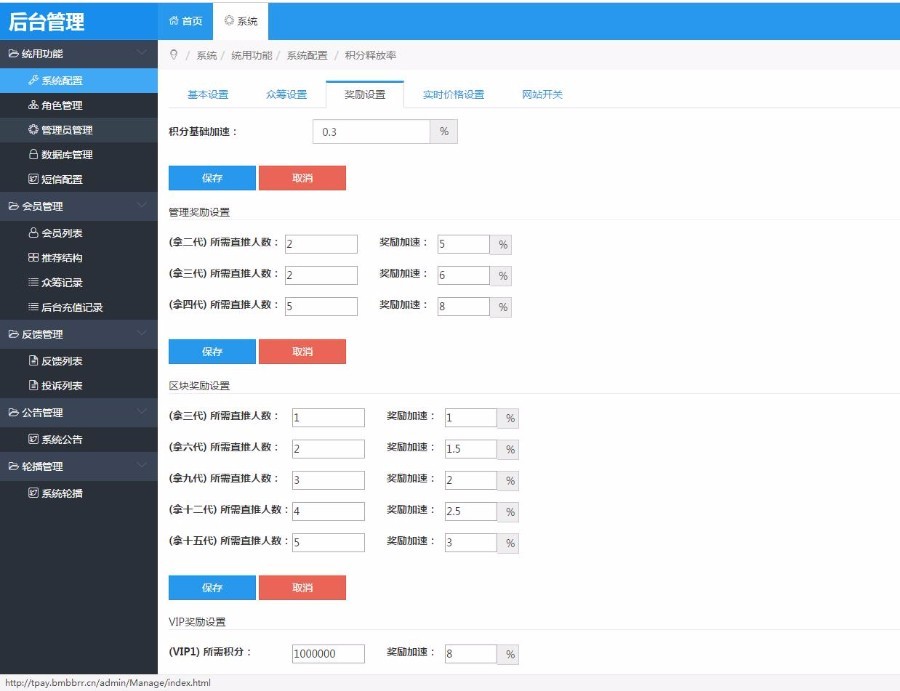Save the 积分基础加速 setting
900x691 pixels.
coord(212,178)
